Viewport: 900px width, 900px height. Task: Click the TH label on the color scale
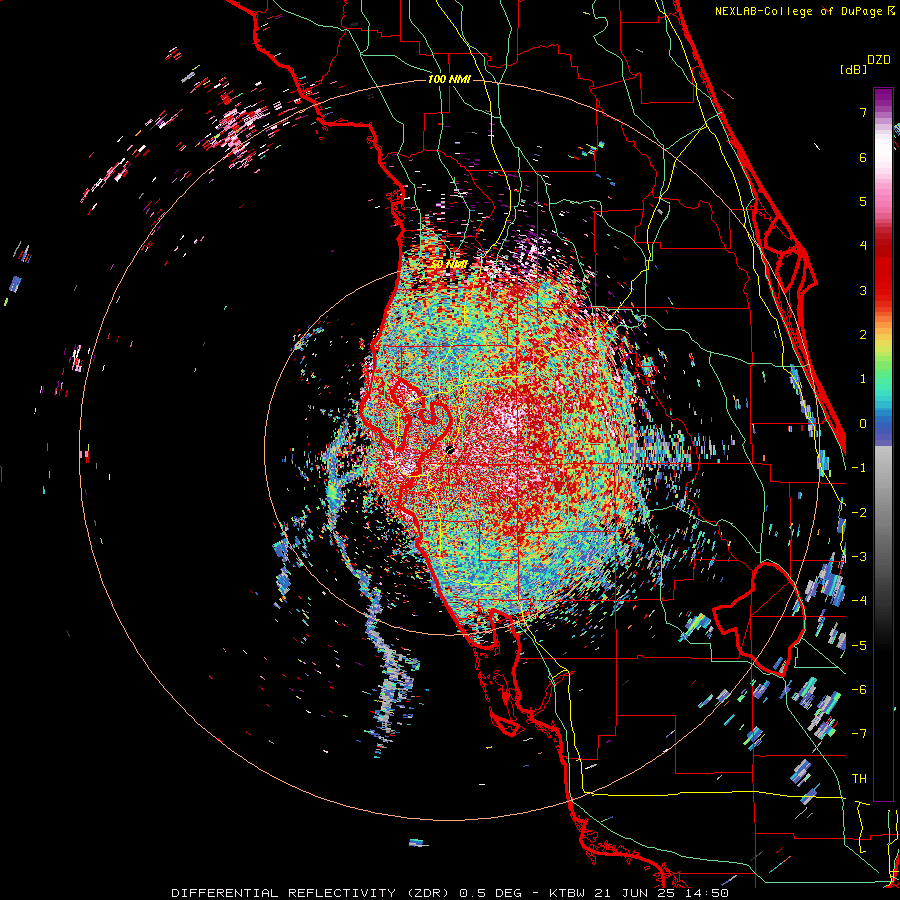[x=859, y=779]
